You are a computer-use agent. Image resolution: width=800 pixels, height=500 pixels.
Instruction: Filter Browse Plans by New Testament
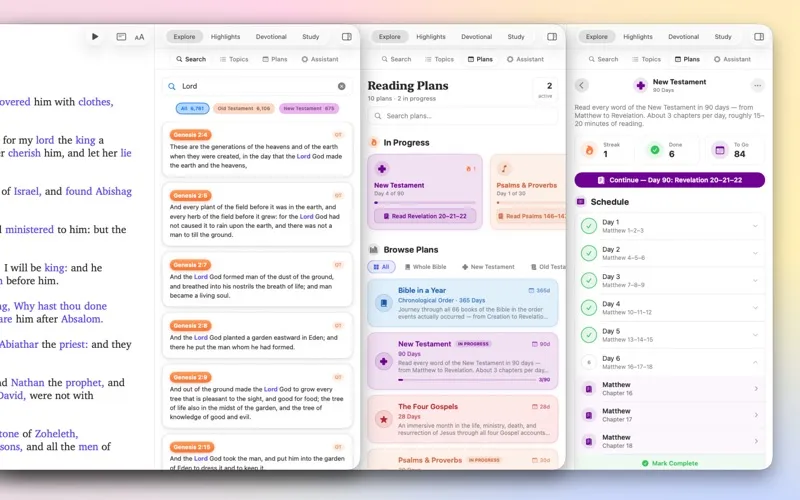point(488,267)
